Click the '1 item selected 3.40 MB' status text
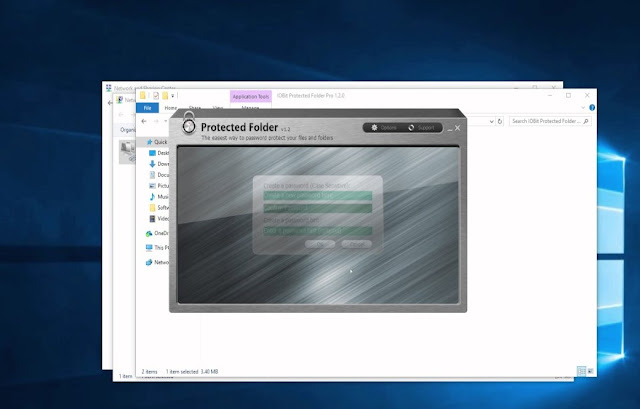This screenshot has width=640, height=409. (192, 372)
